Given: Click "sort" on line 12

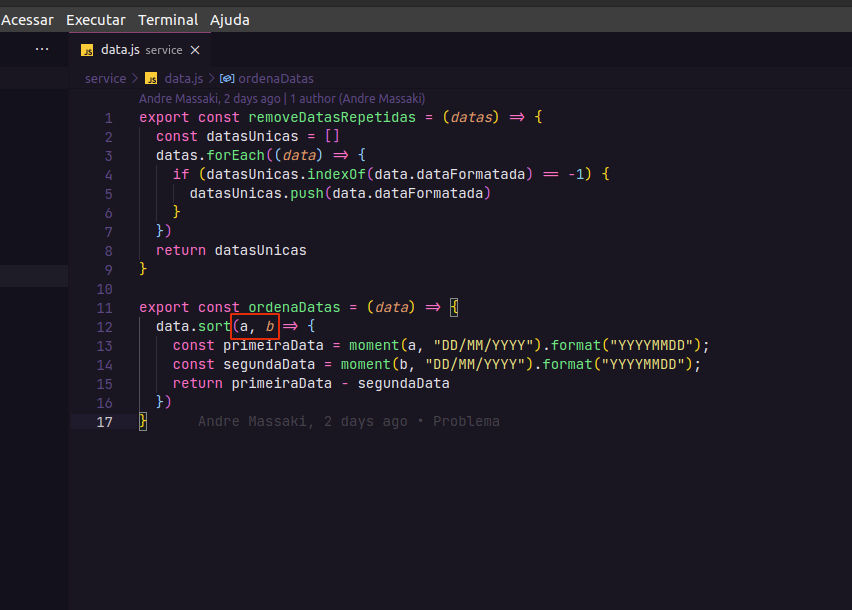Looking at the screenshot, I should 215,326.
